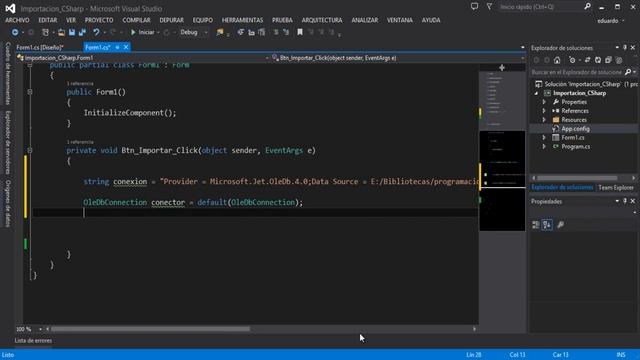
Task: Click the search magnifier in Solution Explorer
Action: point(628,72)
